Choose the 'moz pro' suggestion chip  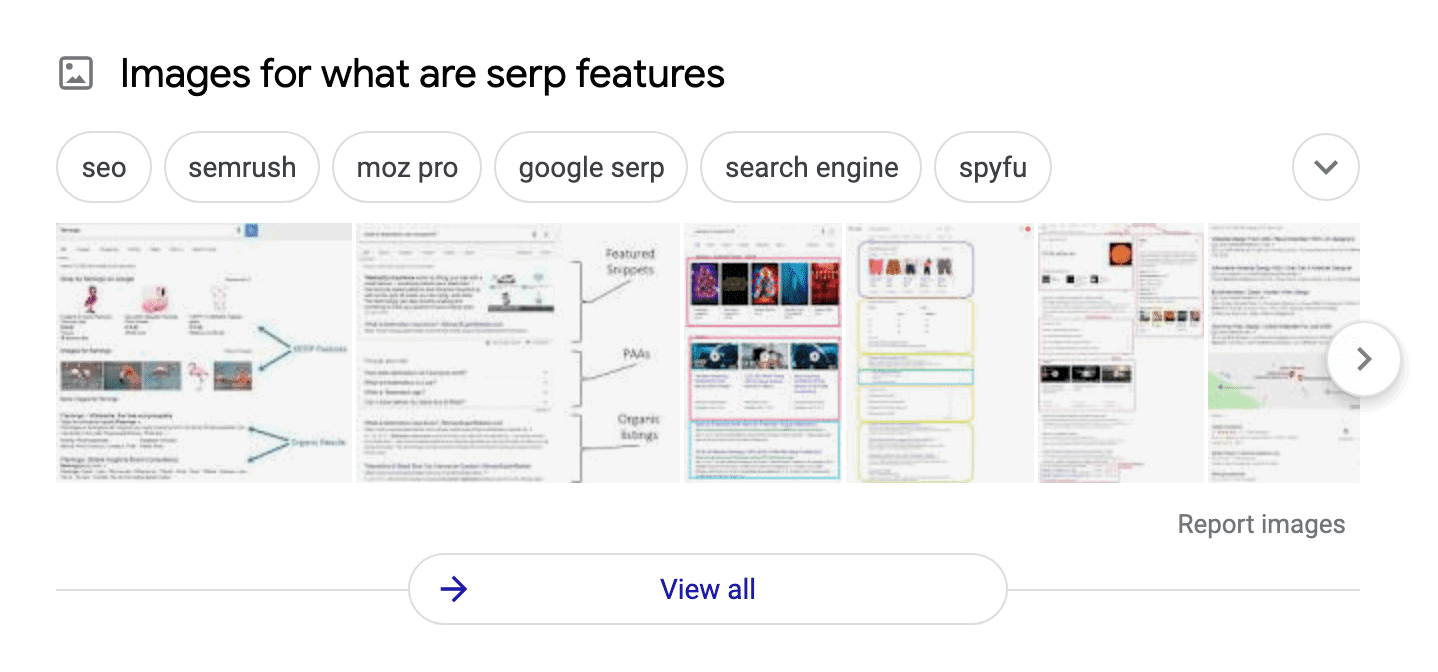[406, 167]
